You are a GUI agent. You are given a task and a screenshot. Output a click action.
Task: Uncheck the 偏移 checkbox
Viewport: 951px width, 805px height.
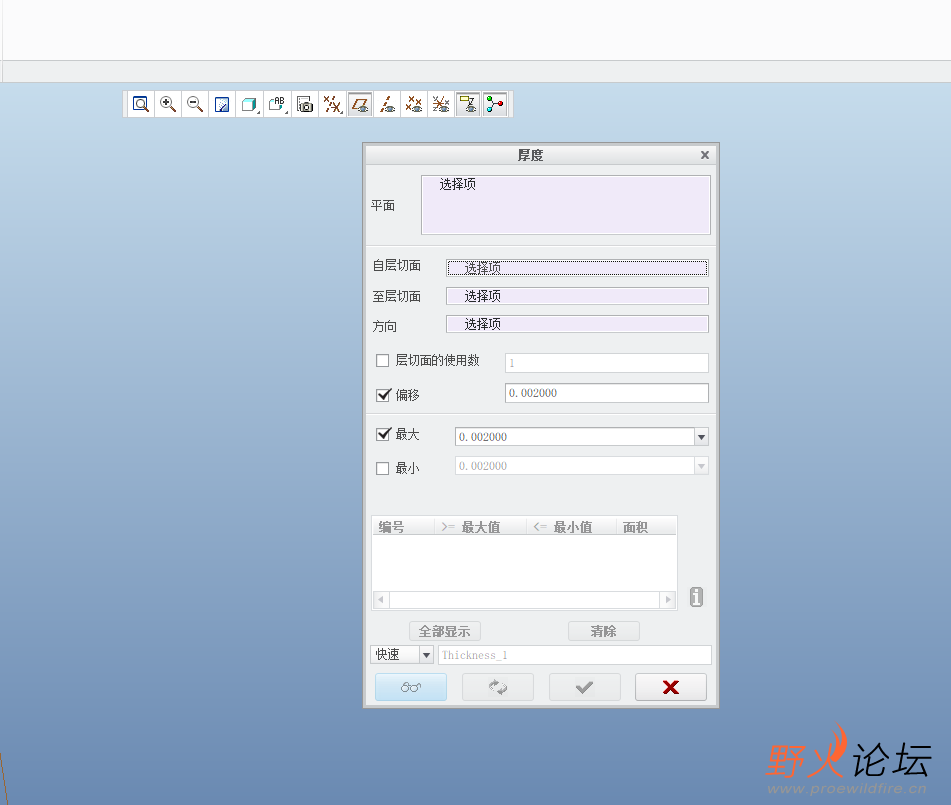pos(383,395)
